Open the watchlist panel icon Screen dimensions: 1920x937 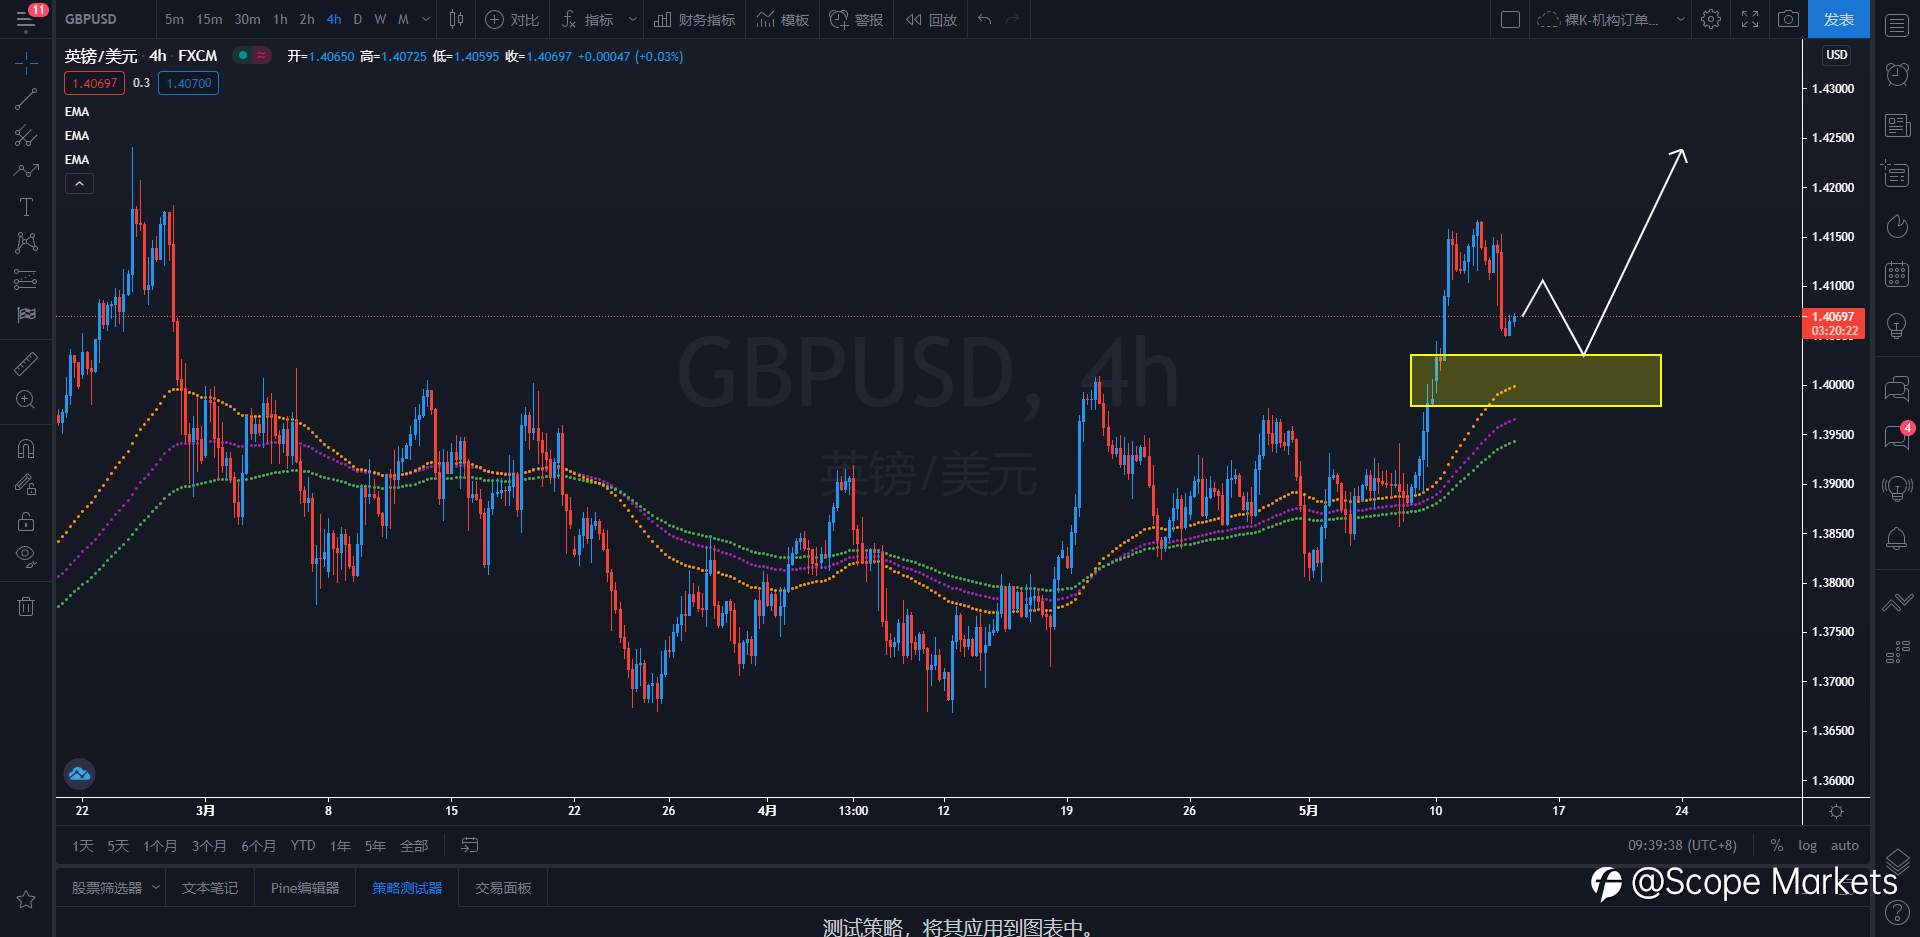click(1897, 25)
